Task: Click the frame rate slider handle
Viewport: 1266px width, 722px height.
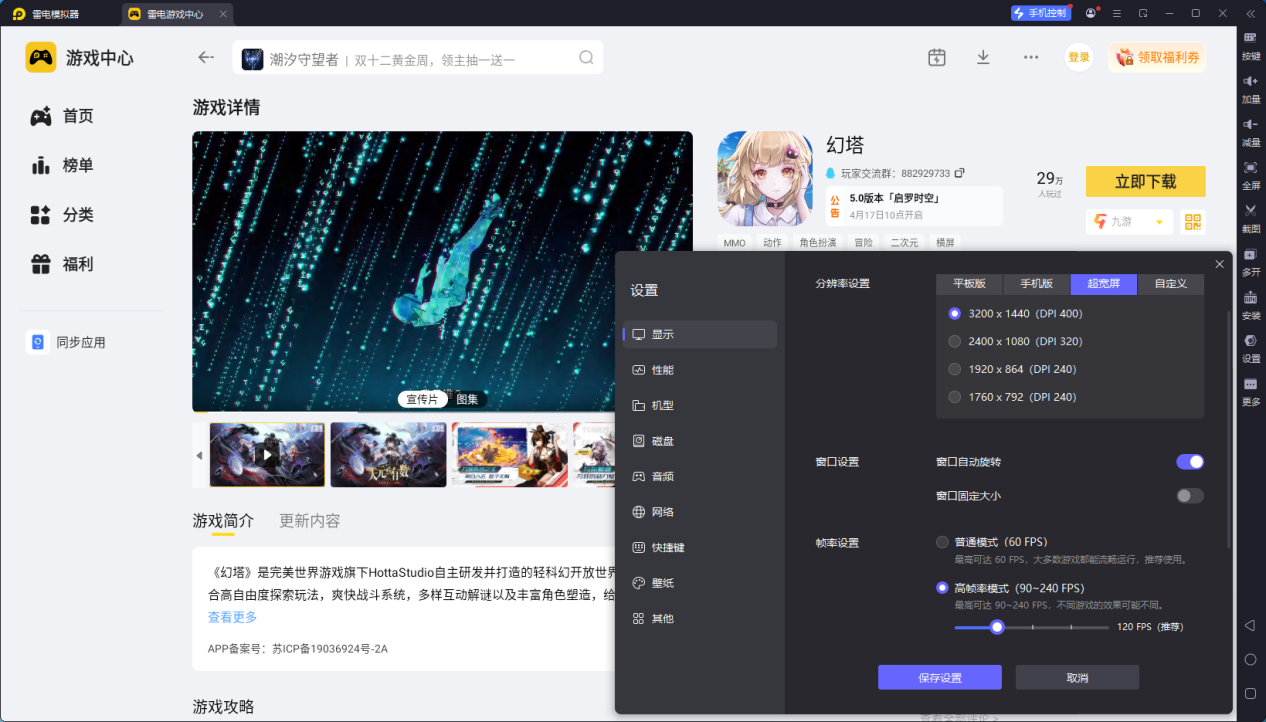Action: (996, 627)
